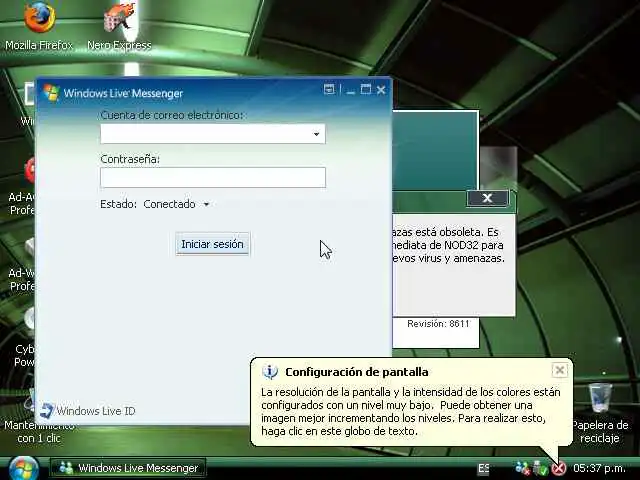
Task: Open the Estado Conectado dropdown
Action: (176, 204)
